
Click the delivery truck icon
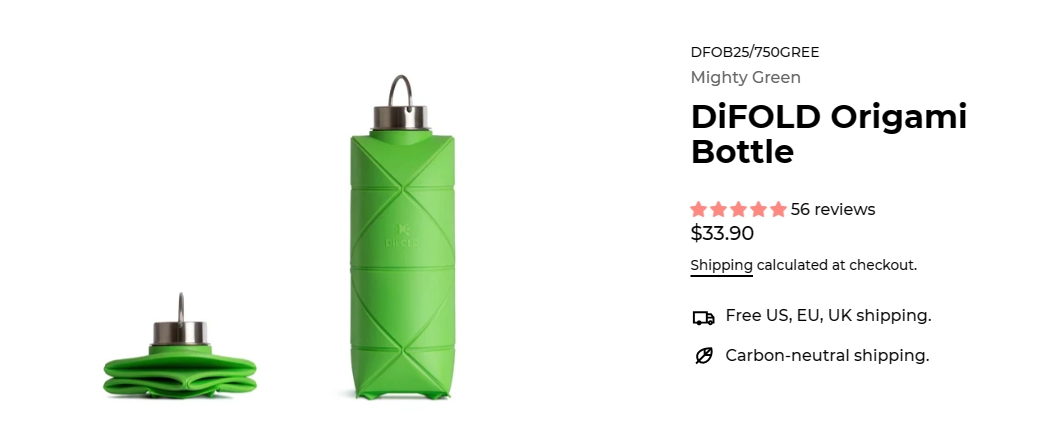click(x=704, y=318)
